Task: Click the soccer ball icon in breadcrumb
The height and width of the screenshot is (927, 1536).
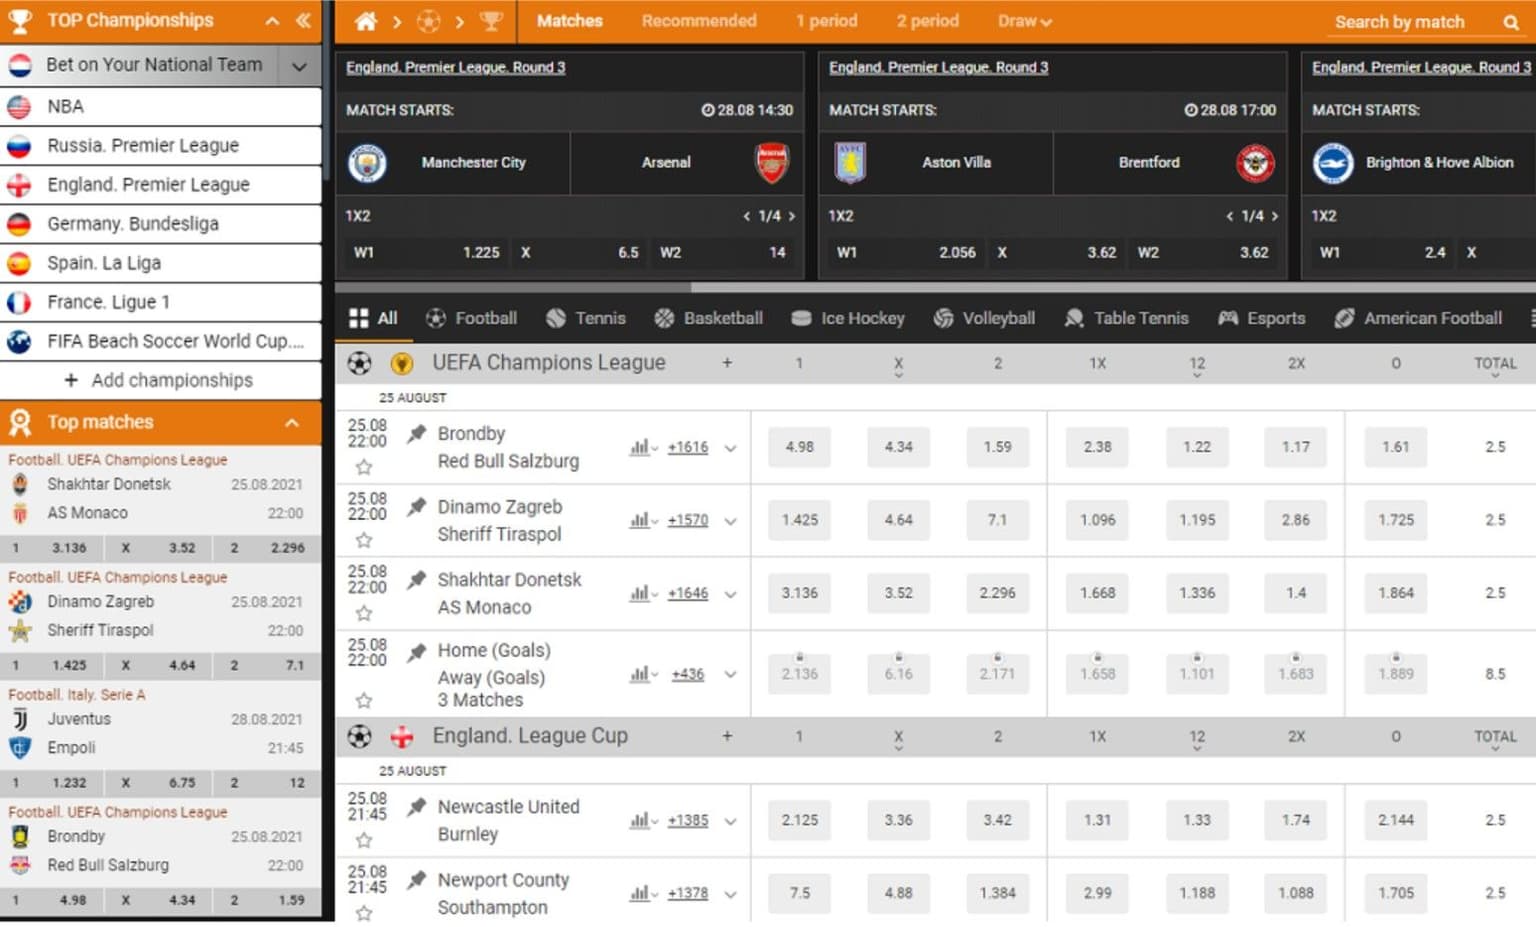Action: 428,21
